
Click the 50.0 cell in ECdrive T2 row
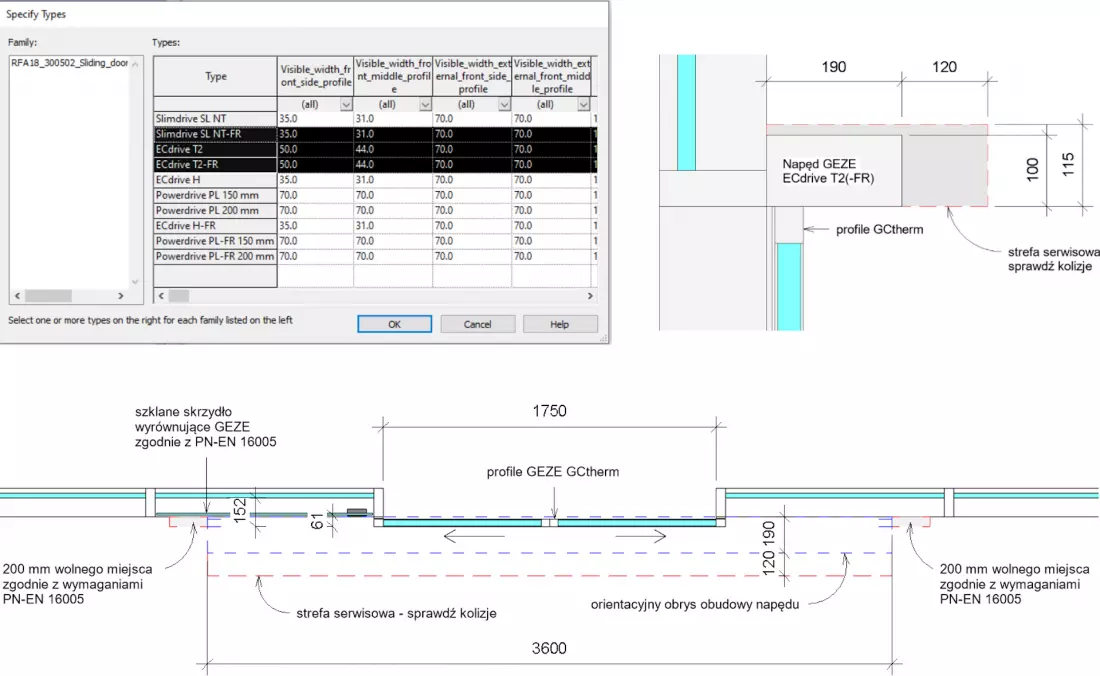[316, 149]
